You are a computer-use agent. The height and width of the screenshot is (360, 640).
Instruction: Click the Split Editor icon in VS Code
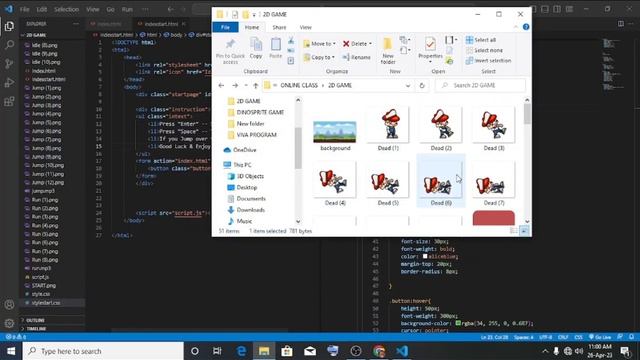620,24
